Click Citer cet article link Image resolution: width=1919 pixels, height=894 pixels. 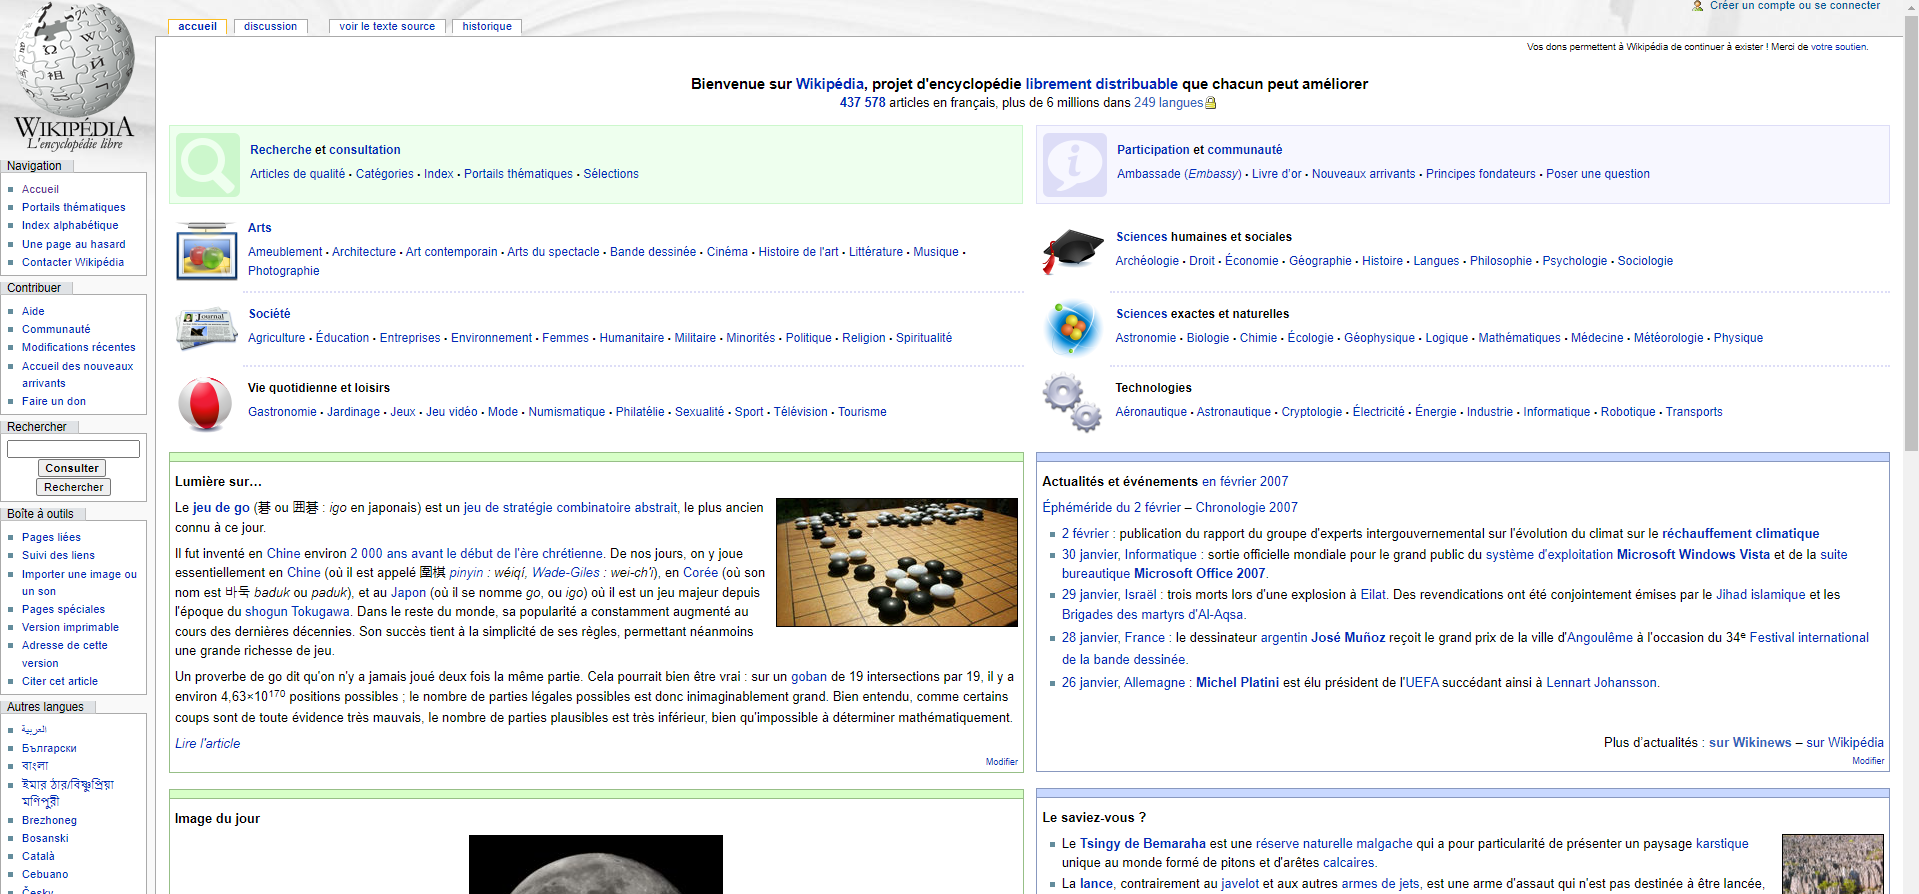60,681
